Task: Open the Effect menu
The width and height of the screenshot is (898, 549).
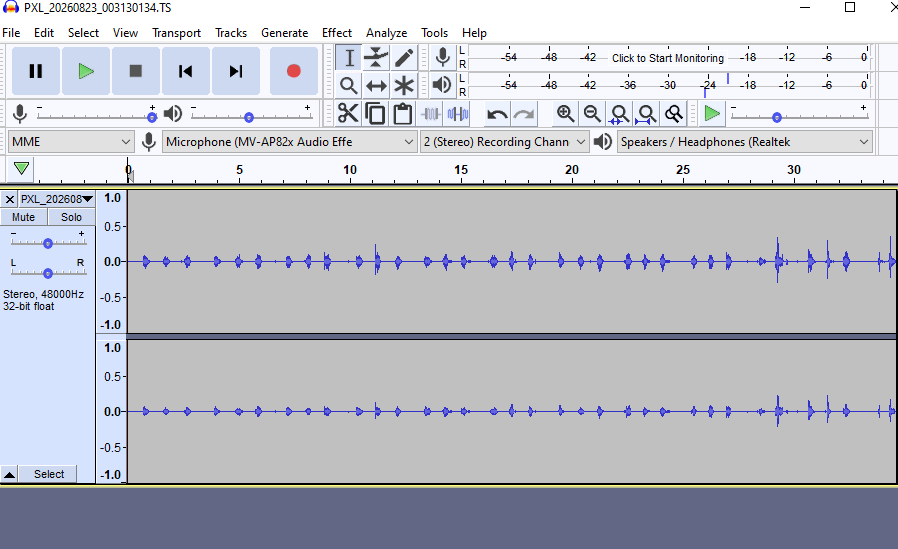Action: coord(337,33)
